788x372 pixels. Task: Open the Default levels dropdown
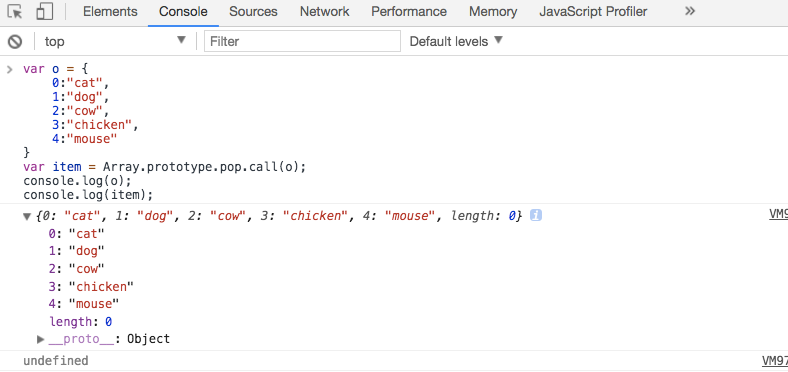[x=456, y=41]
